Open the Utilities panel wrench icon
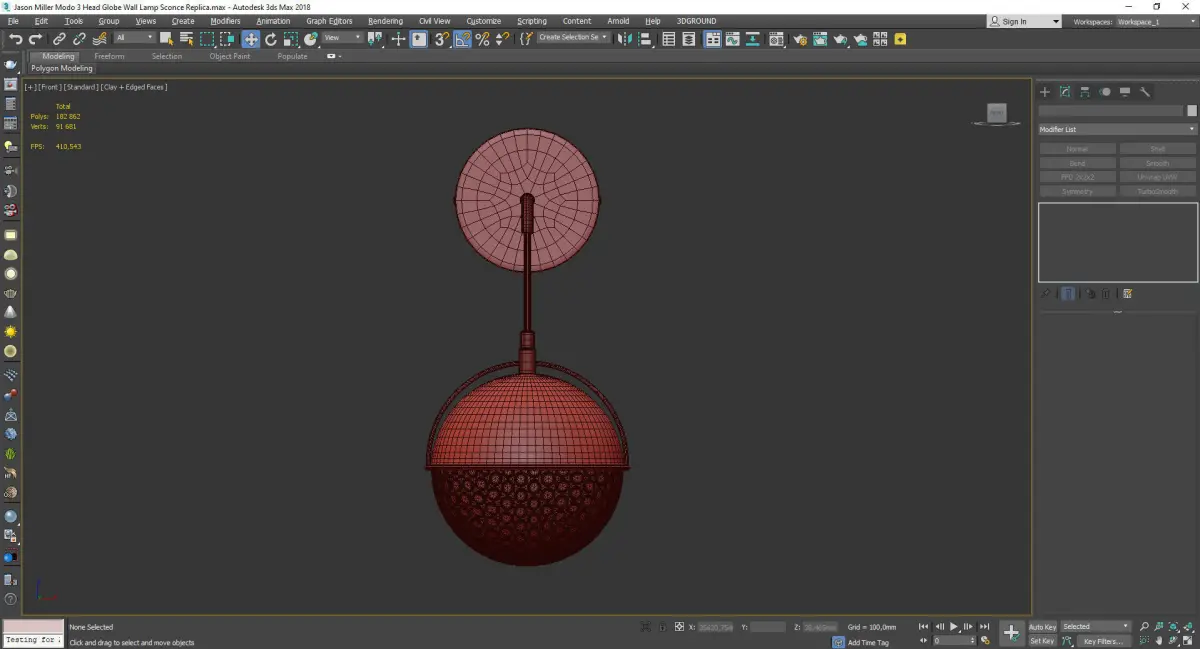1200x649 pixels. [x=1145, y=92]
